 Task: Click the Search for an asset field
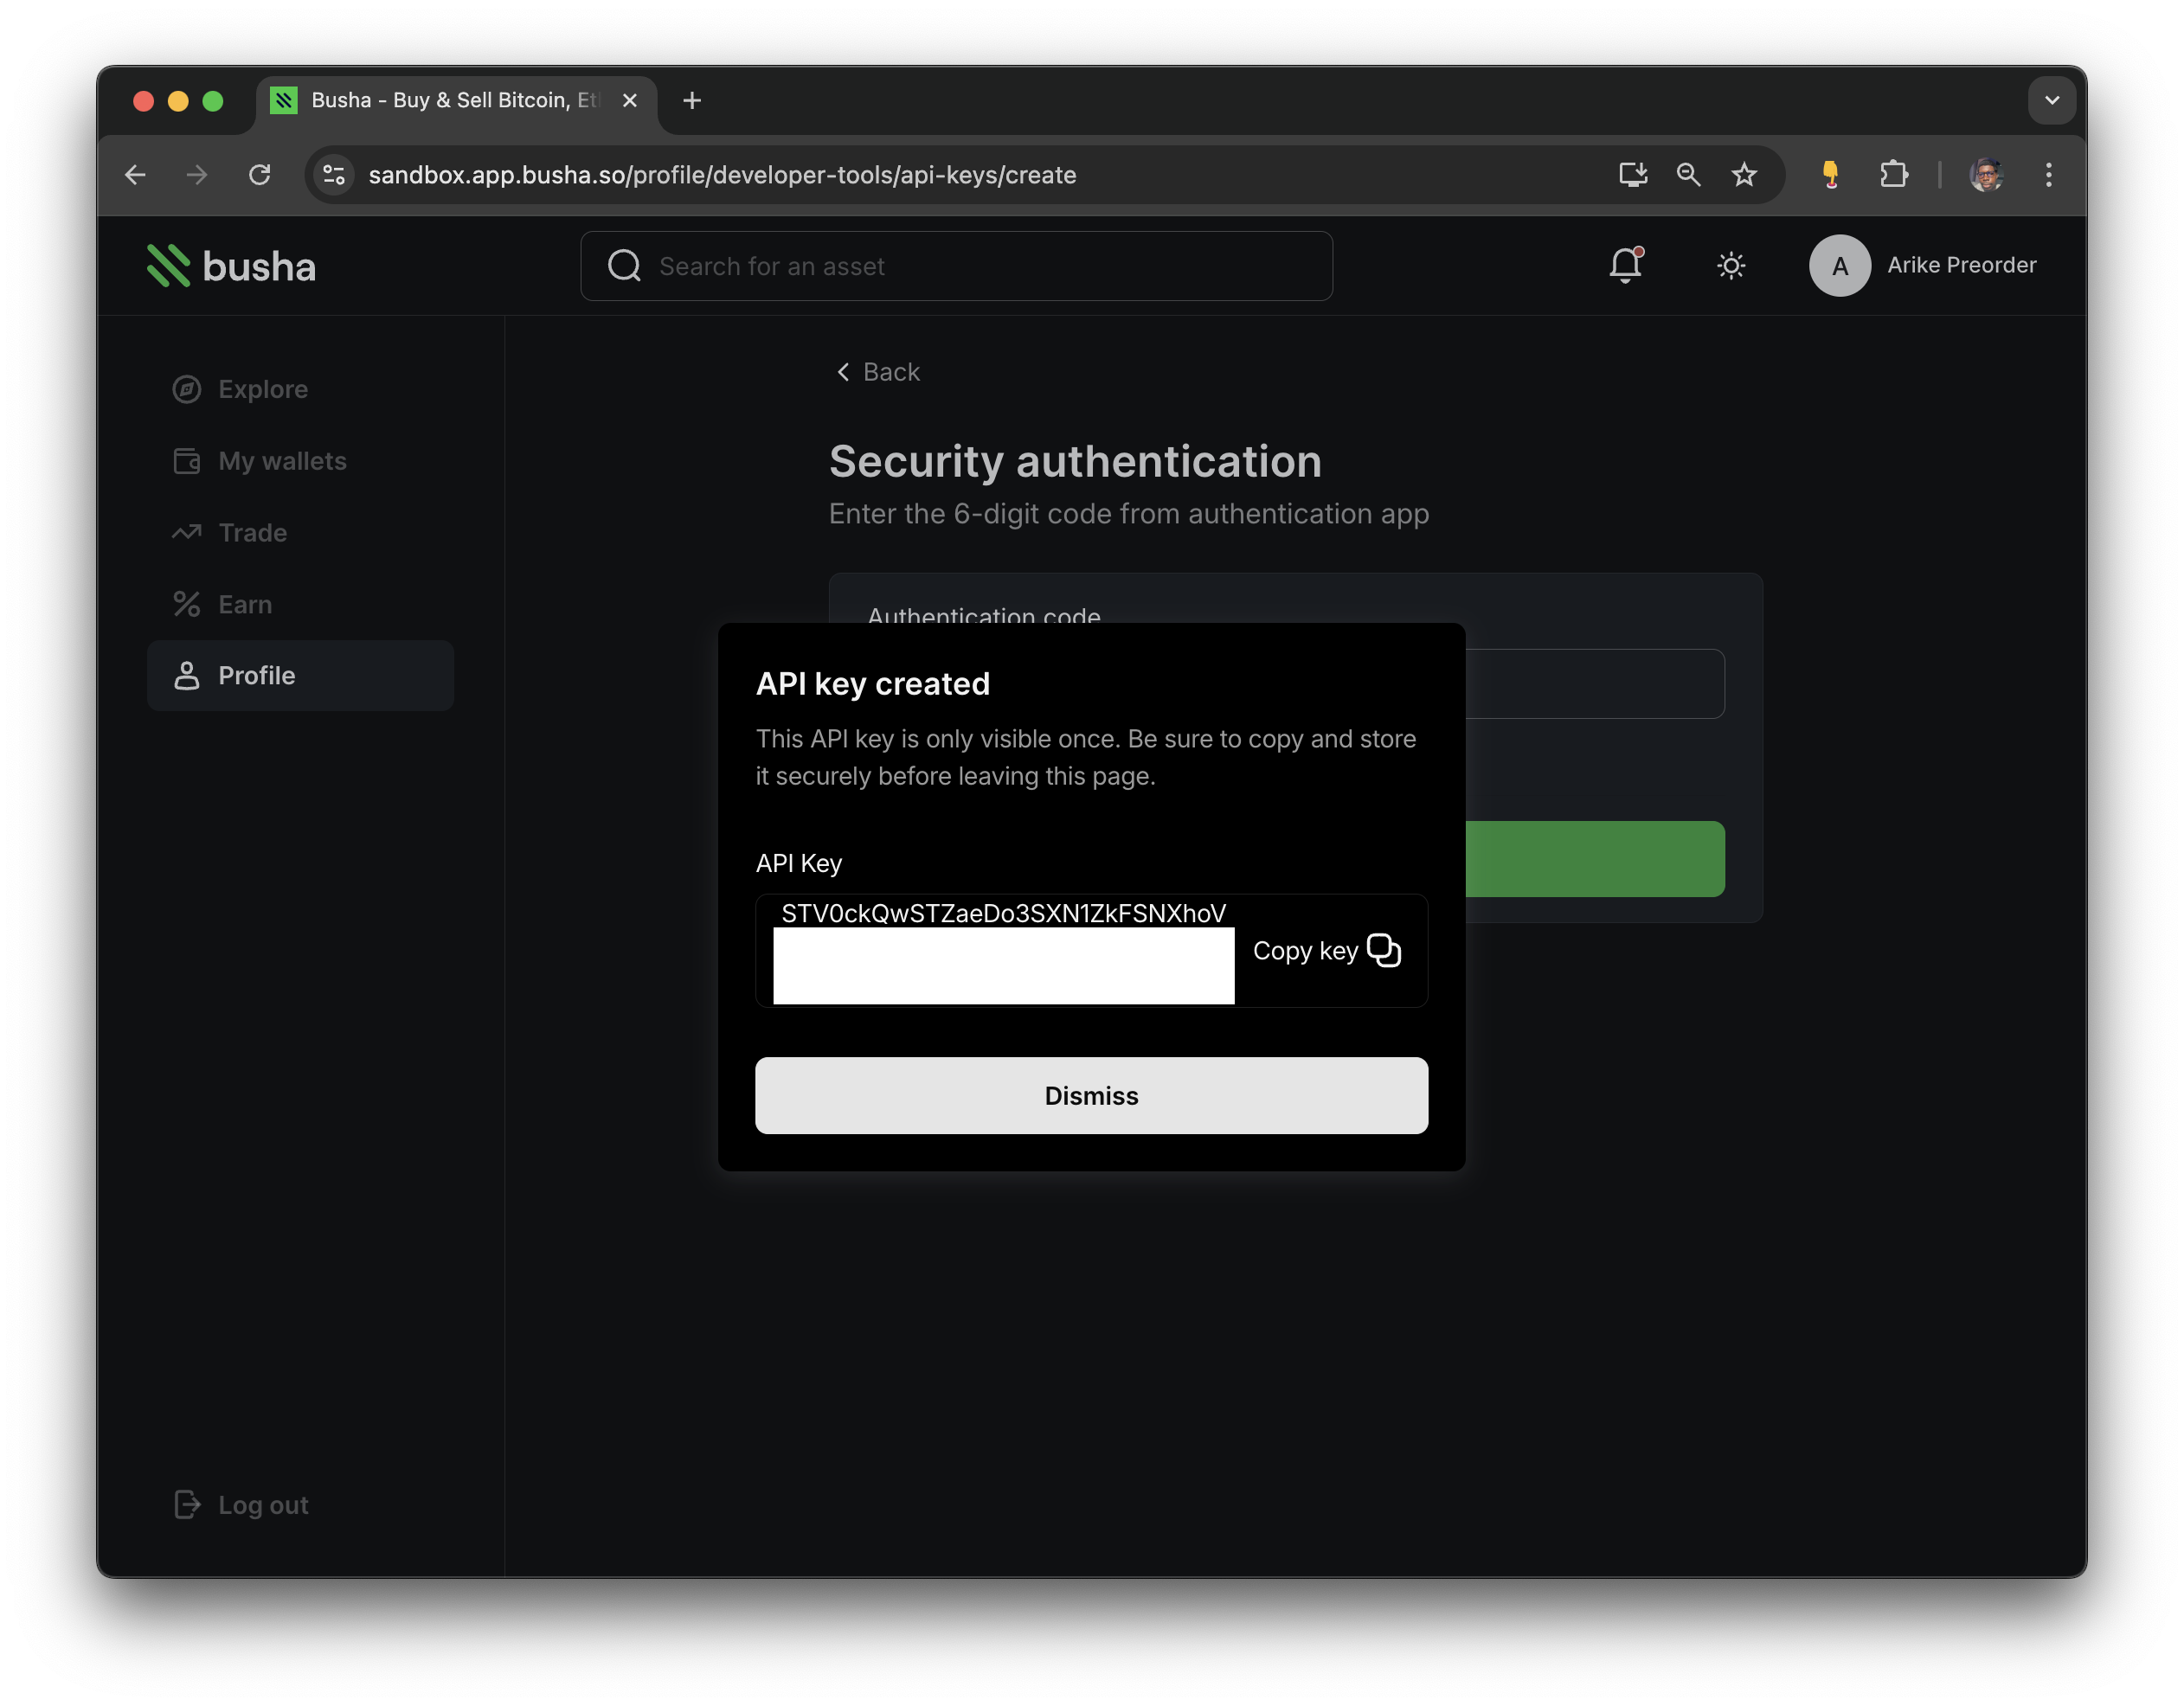955,266
